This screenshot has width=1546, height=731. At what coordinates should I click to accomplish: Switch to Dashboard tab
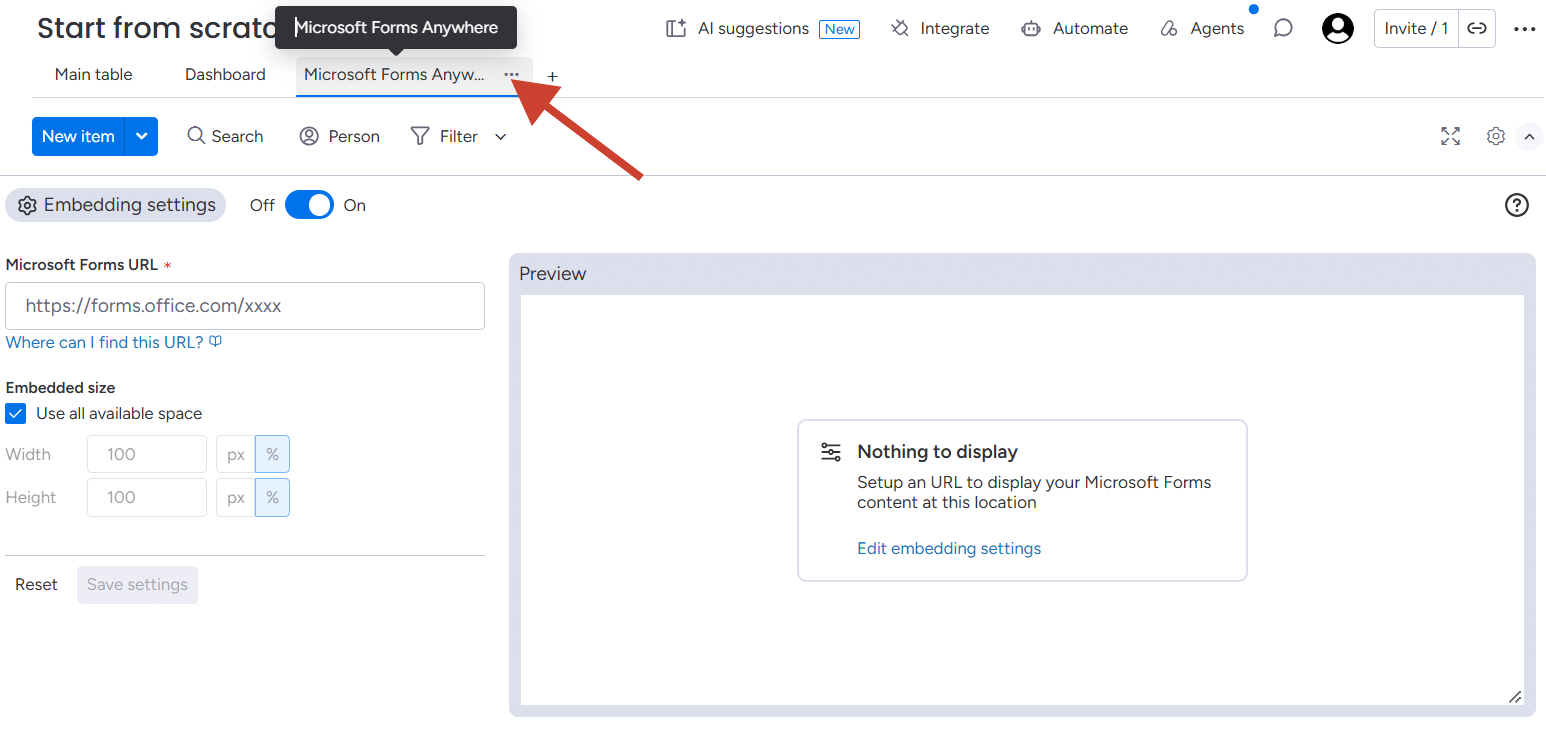tap(225, 75)
